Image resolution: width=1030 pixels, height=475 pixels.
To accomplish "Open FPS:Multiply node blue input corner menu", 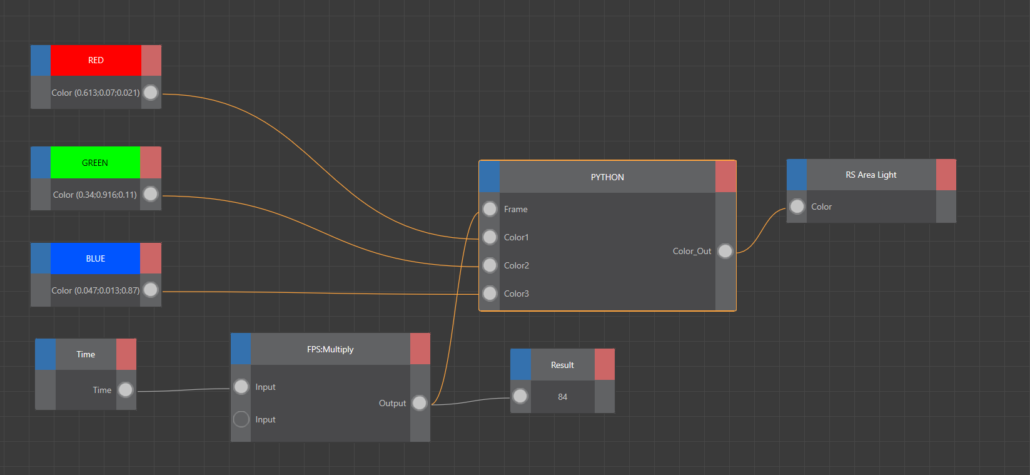I will pyautogui.click(x=241, y=349).
